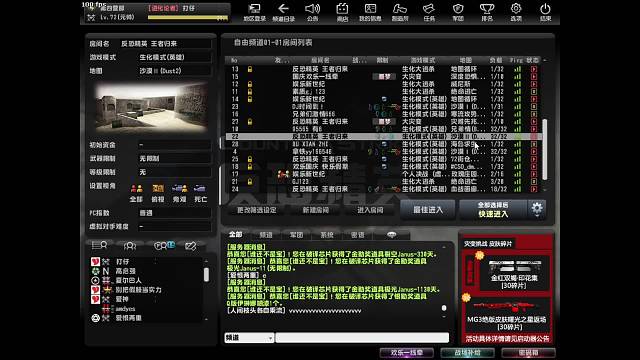640x360 pixels.
Task: Switch to the friends list tab icon
Action: pos(130,245)
